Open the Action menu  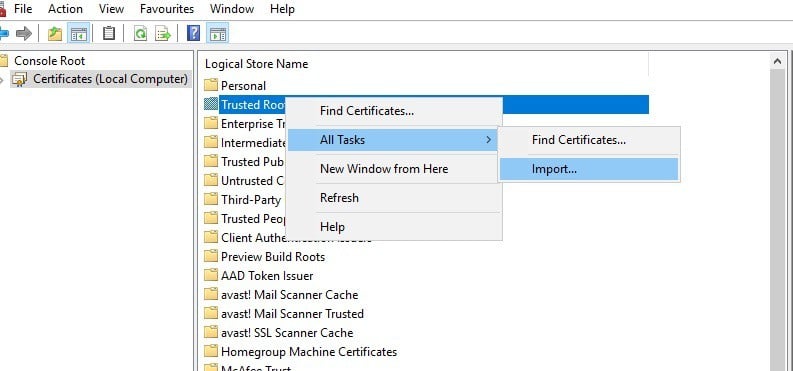pos(65,9)
